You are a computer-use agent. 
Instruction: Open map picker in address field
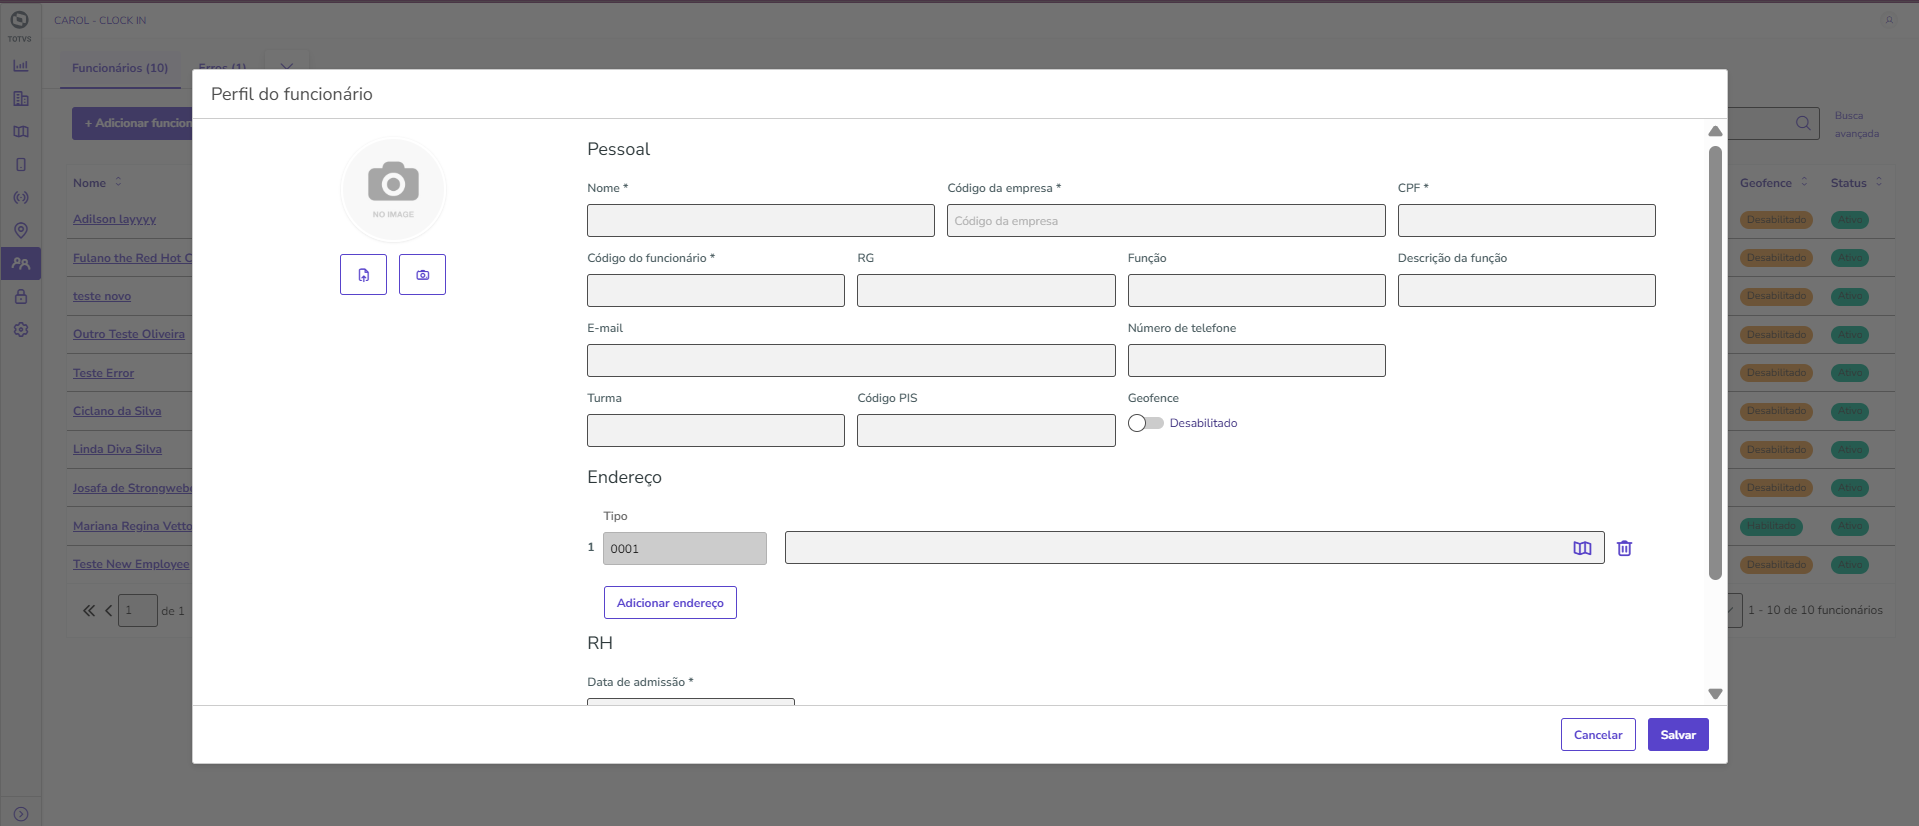coord(1582,548)
